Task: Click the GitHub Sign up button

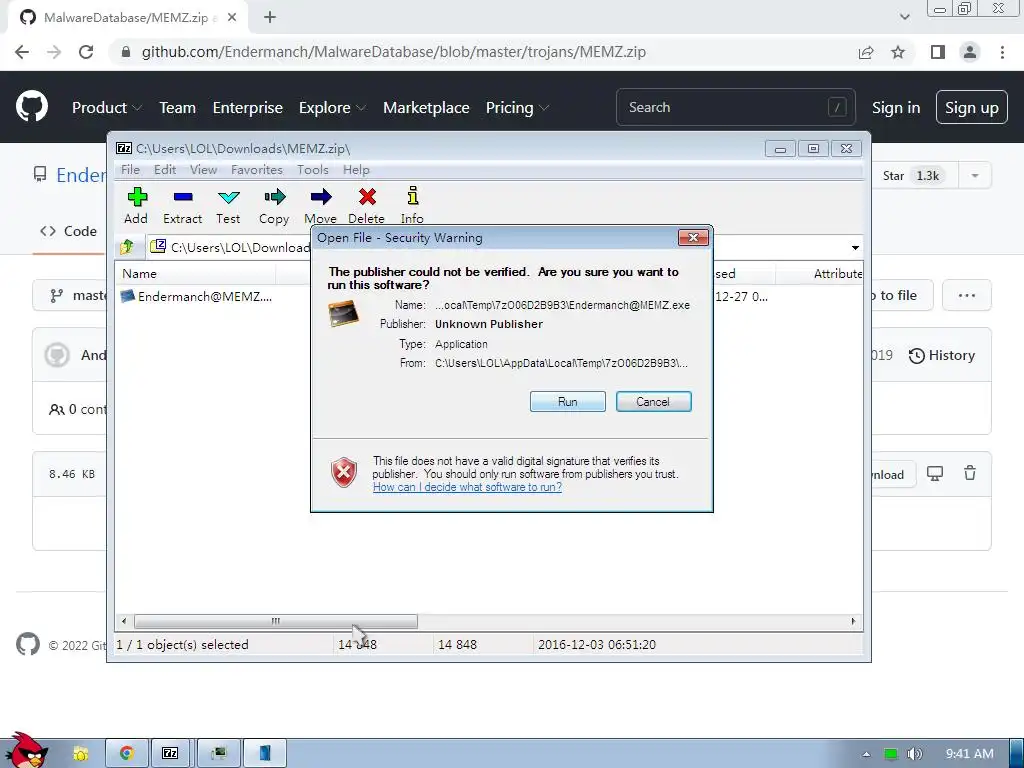Action: [972, 108]
